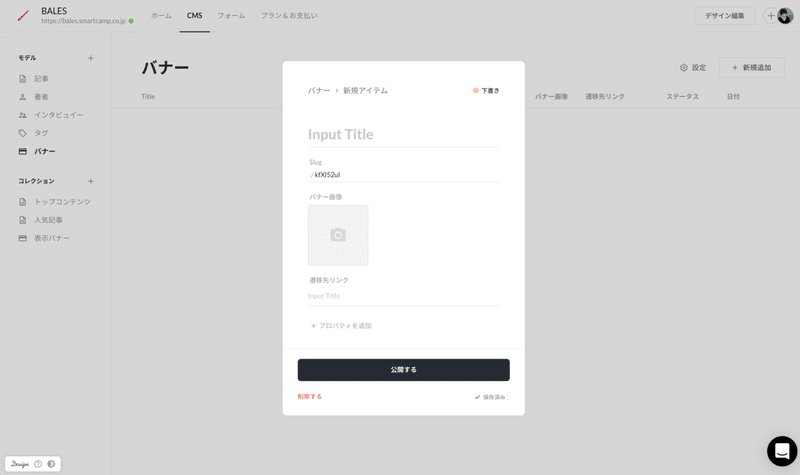
Task: Click the インタビュイー people icon
Action: coord(22,115)
